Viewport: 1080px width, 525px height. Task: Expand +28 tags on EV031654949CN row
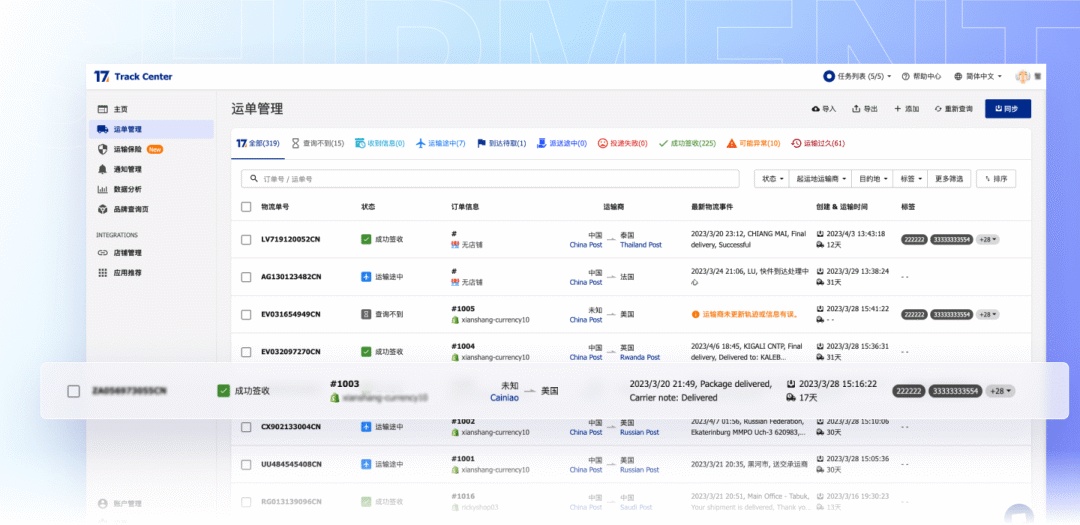(x=988, y=314)
